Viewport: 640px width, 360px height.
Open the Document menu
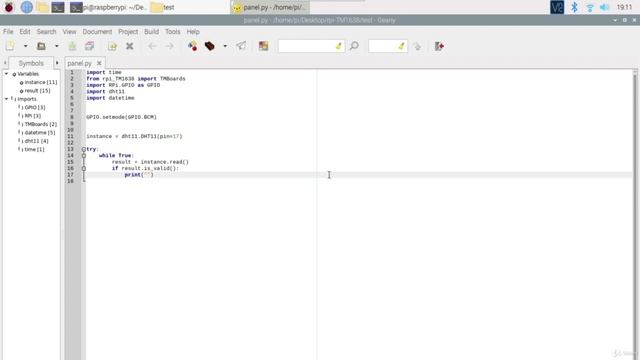coord(97,31)
